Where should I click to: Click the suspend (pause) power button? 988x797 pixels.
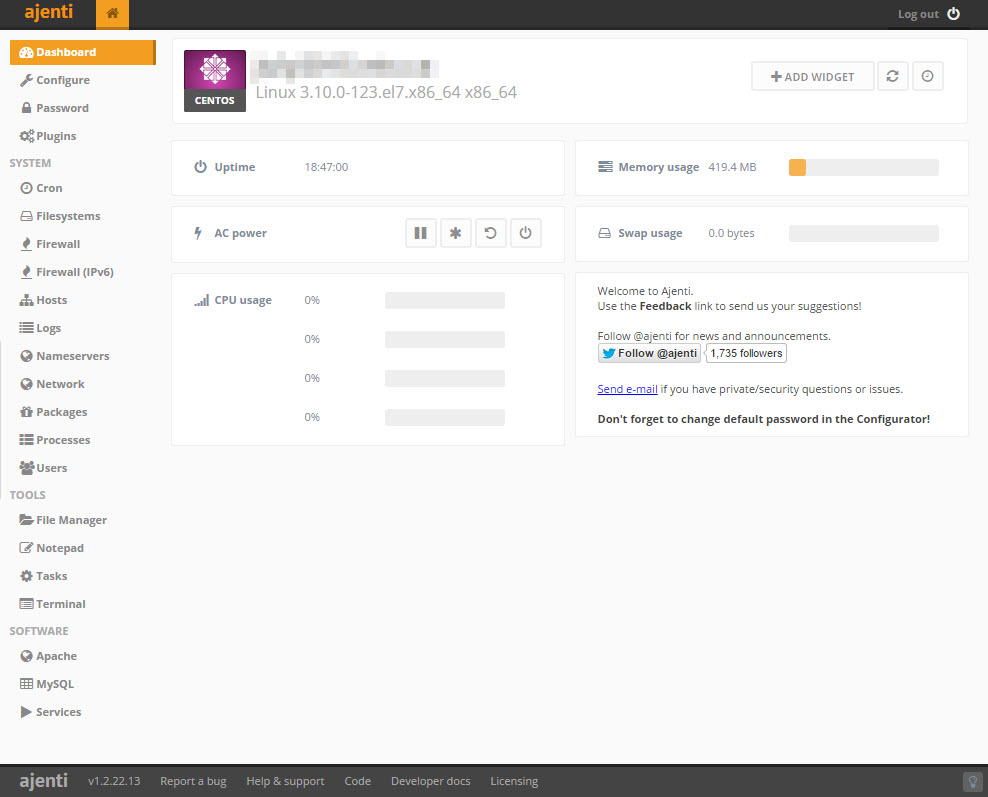(x=420, y=233)
